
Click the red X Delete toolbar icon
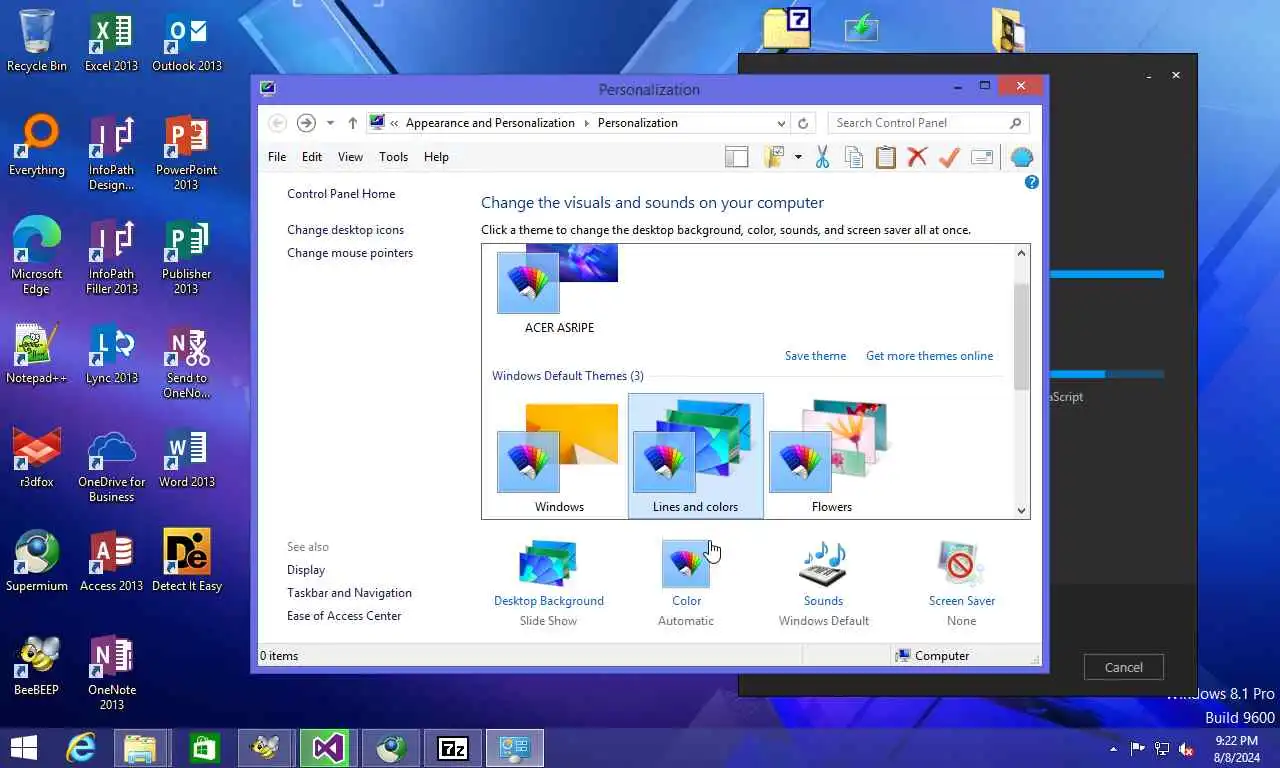(x=917, y=157)
